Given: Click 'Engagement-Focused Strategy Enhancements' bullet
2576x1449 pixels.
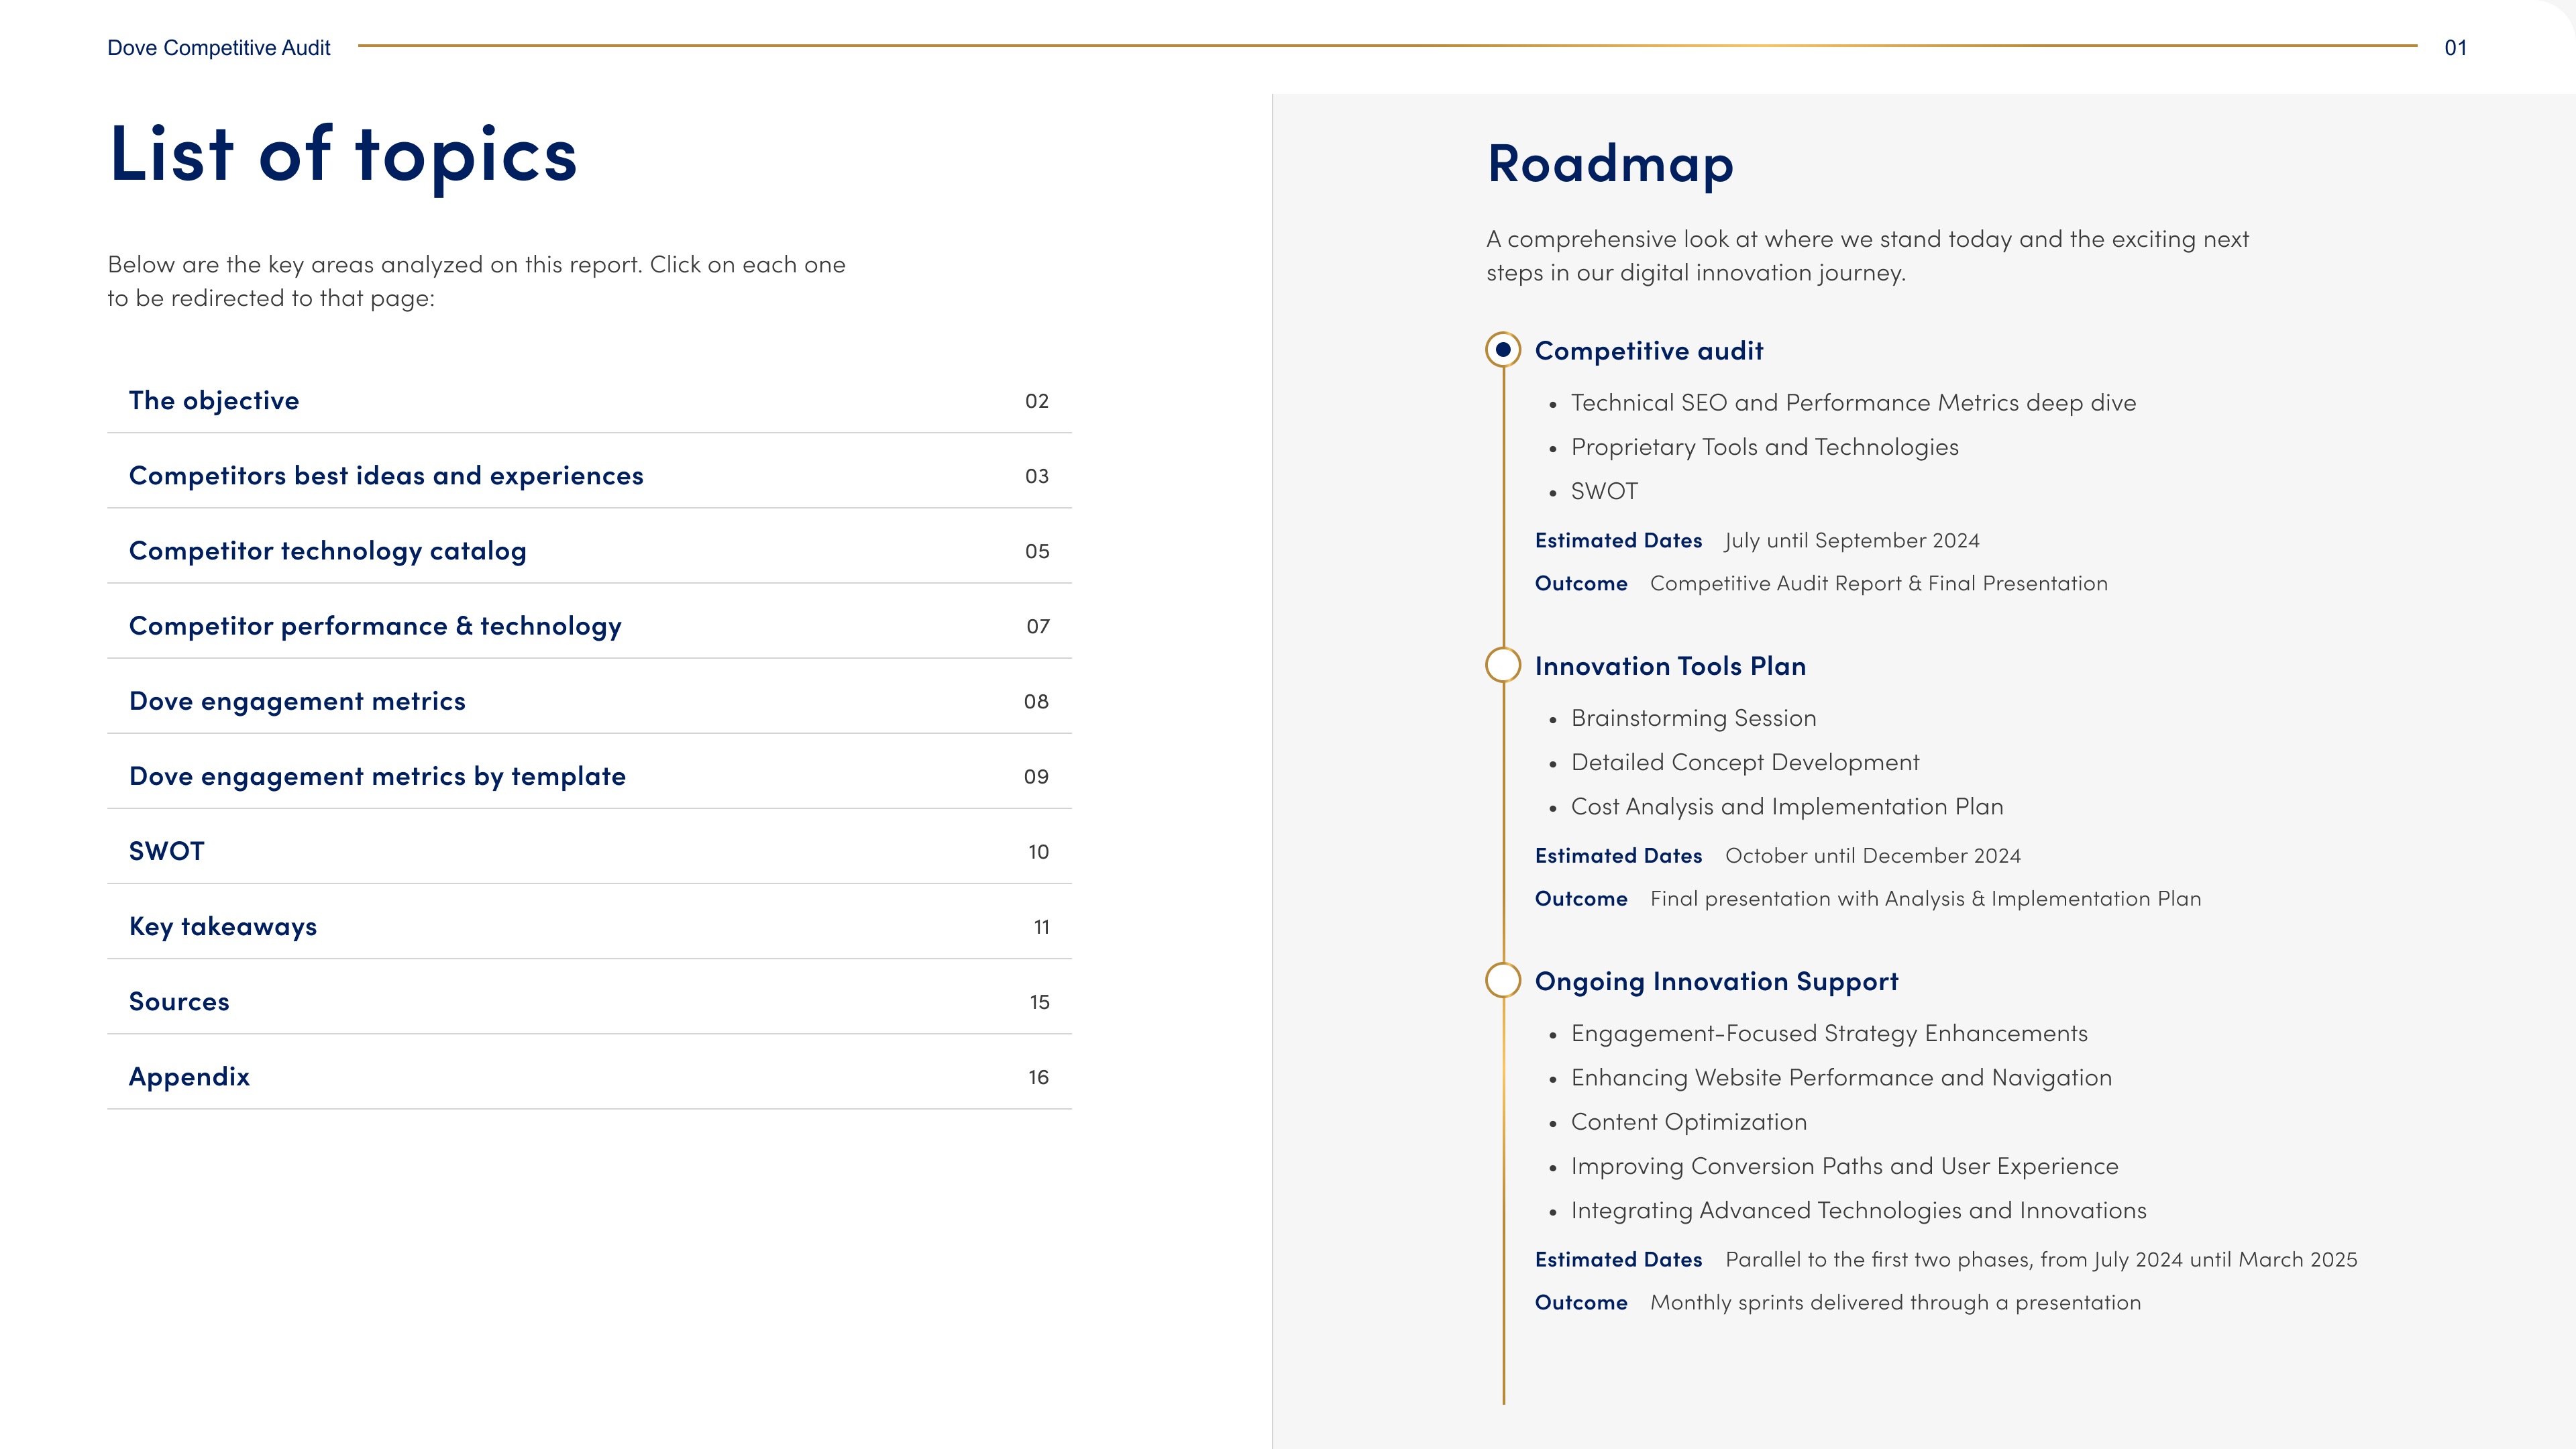Looking at the screenshot, I should click(1829, 1033).
